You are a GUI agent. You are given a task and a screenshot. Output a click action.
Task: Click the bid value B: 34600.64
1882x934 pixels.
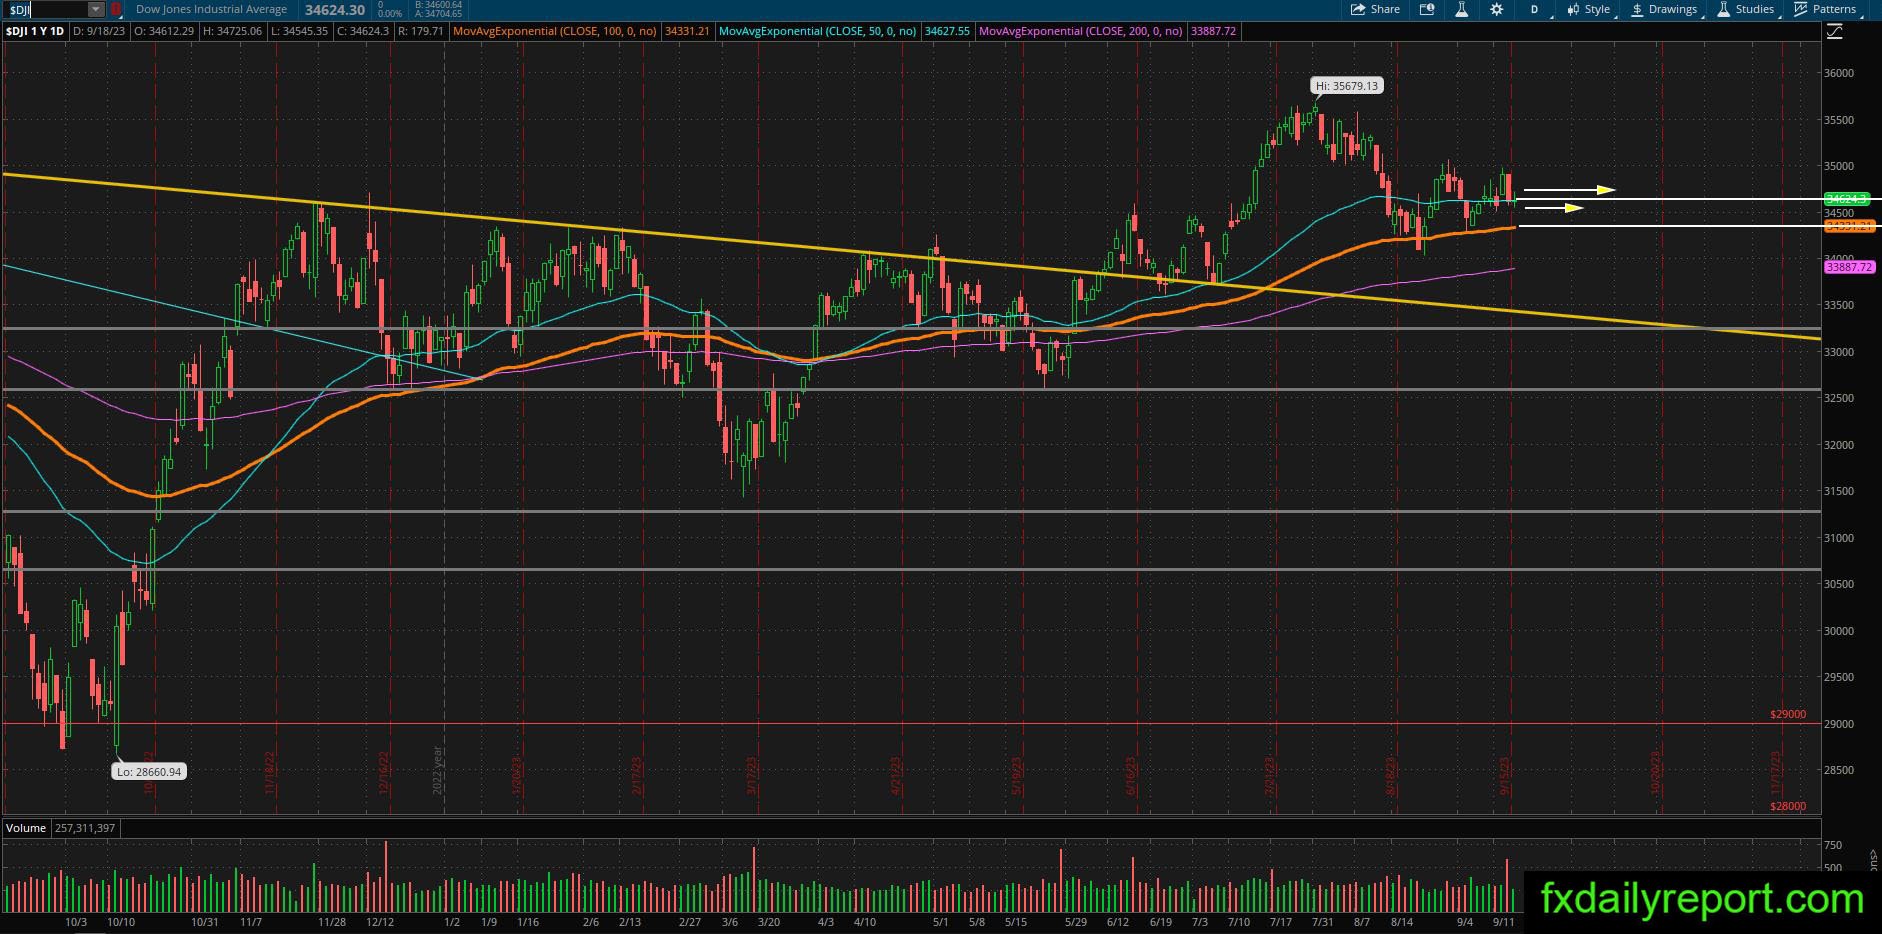click(x=438, y=5)
